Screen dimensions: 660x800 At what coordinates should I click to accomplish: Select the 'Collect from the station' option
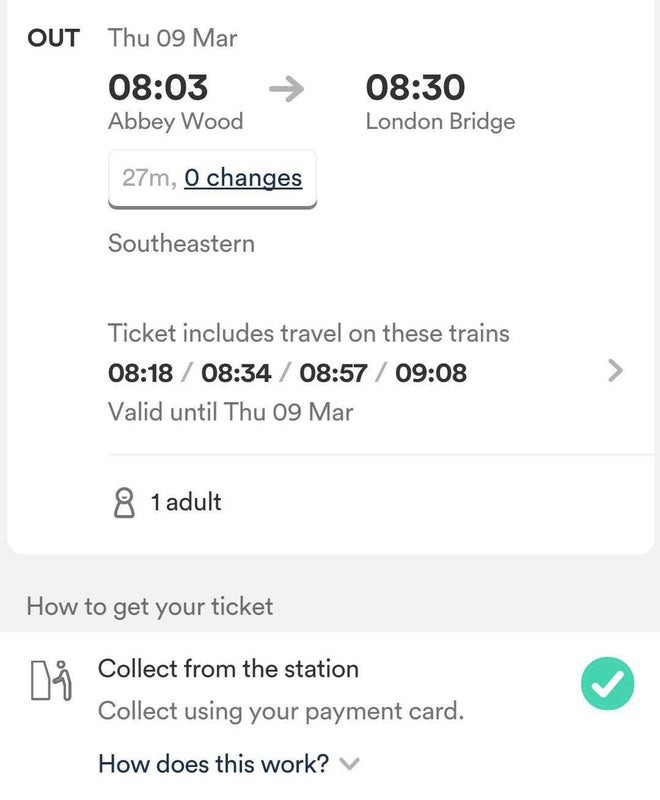[228, 668]
